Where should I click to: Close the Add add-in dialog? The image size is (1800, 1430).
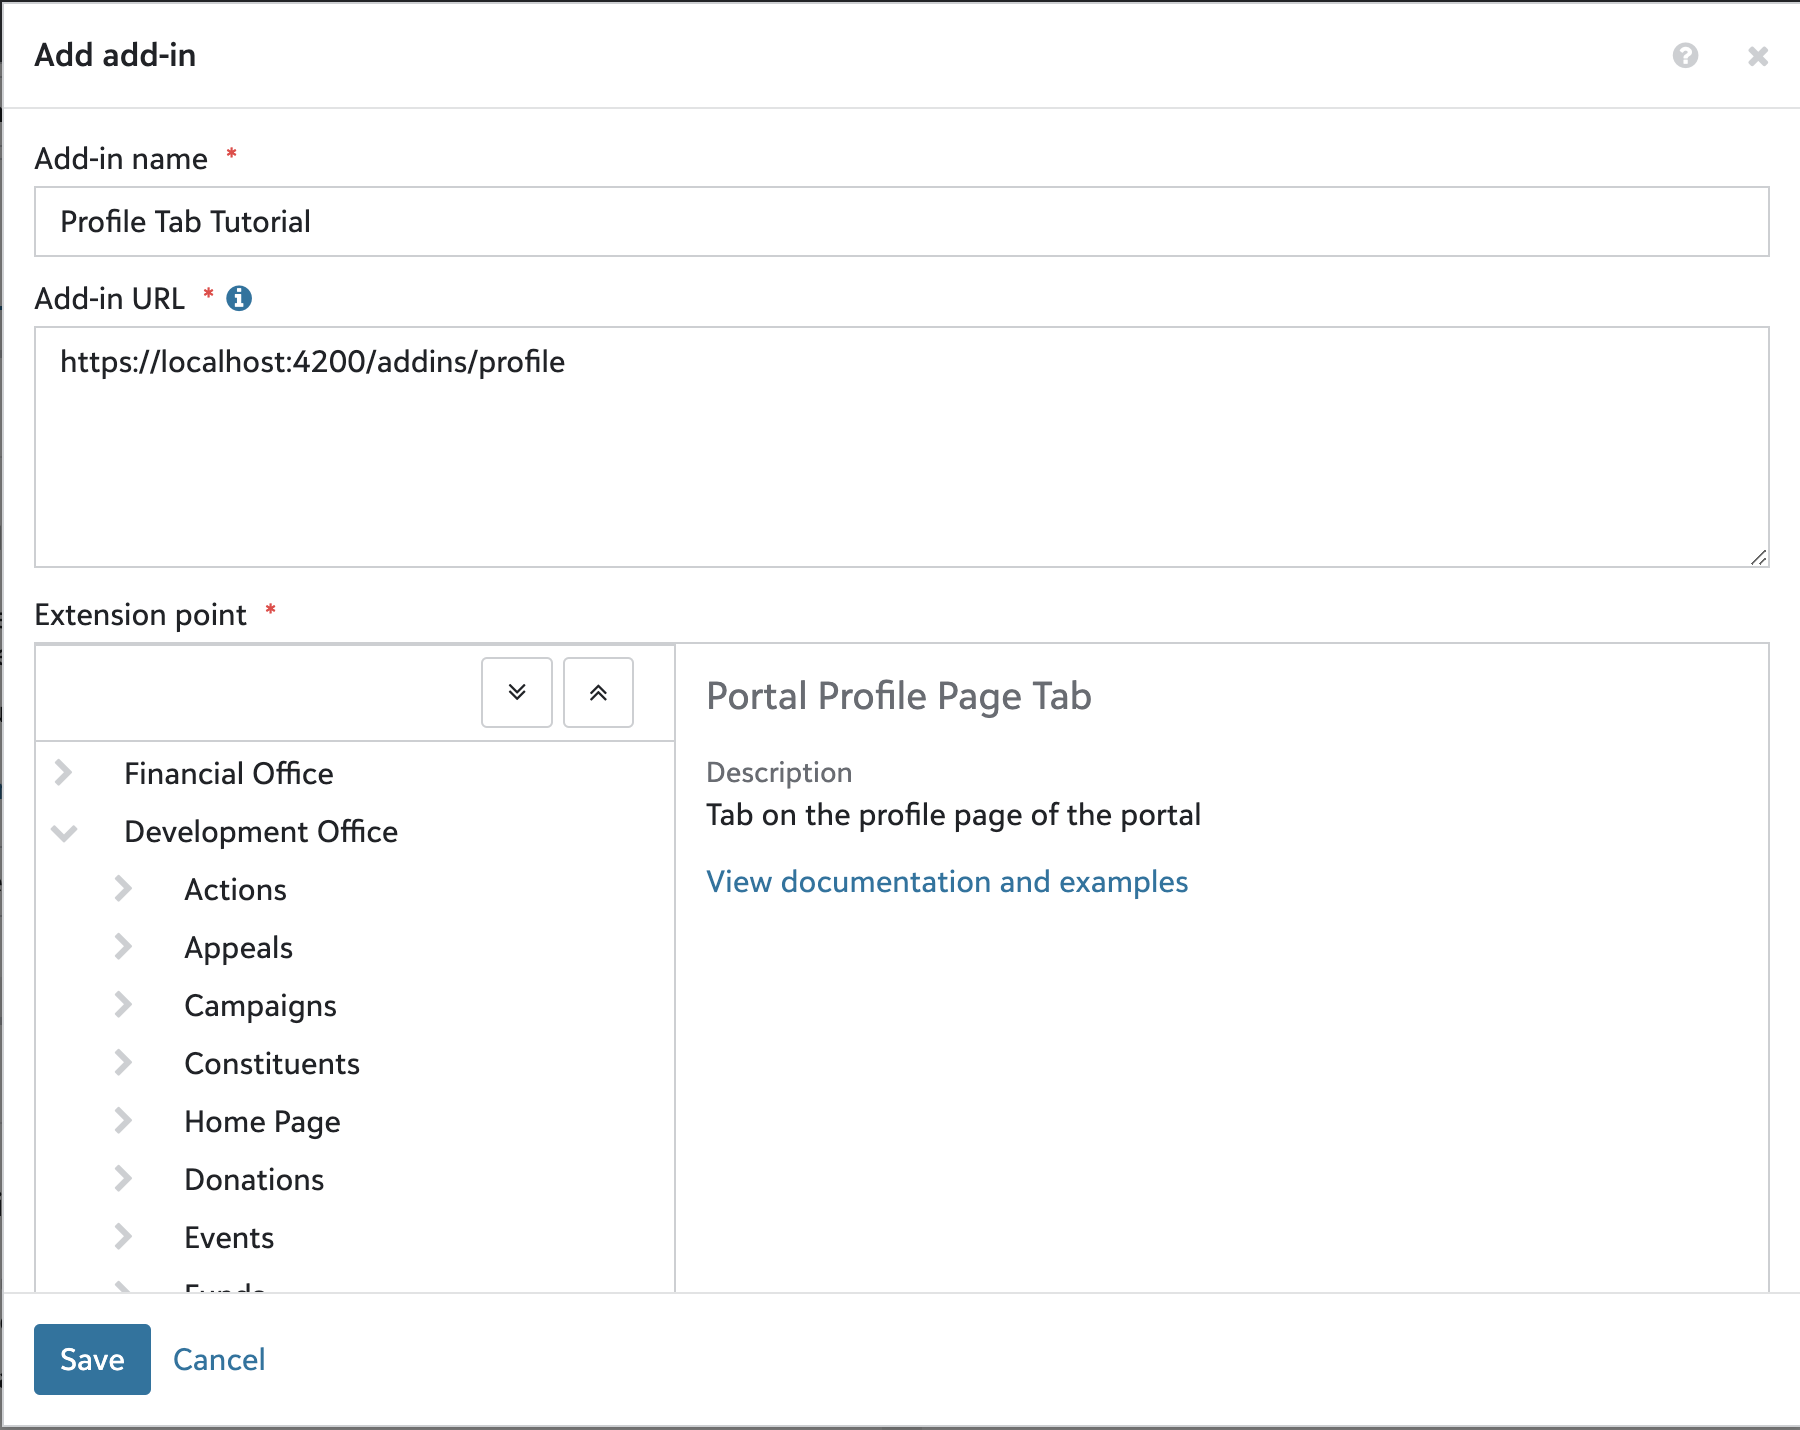[x=1757, y=56]
